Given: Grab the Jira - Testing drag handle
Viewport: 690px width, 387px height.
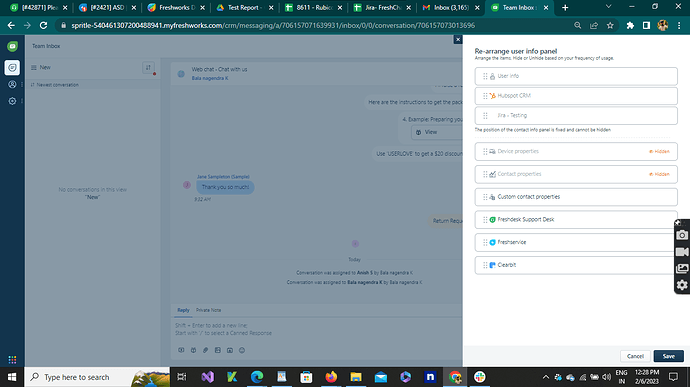Looking at the screenshot, I should (x=485, y=115).
